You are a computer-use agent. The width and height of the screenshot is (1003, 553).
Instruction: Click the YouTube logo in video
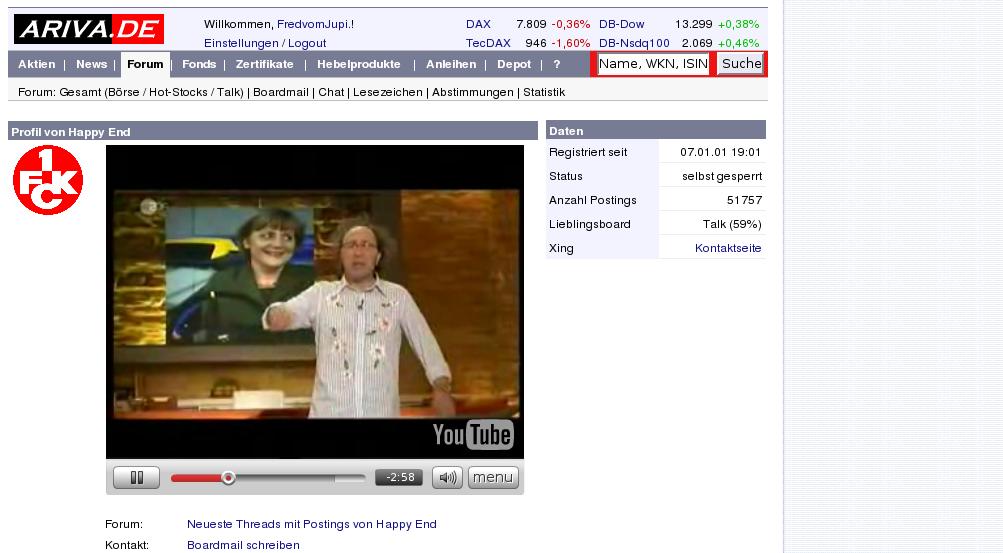pos(473,435)
